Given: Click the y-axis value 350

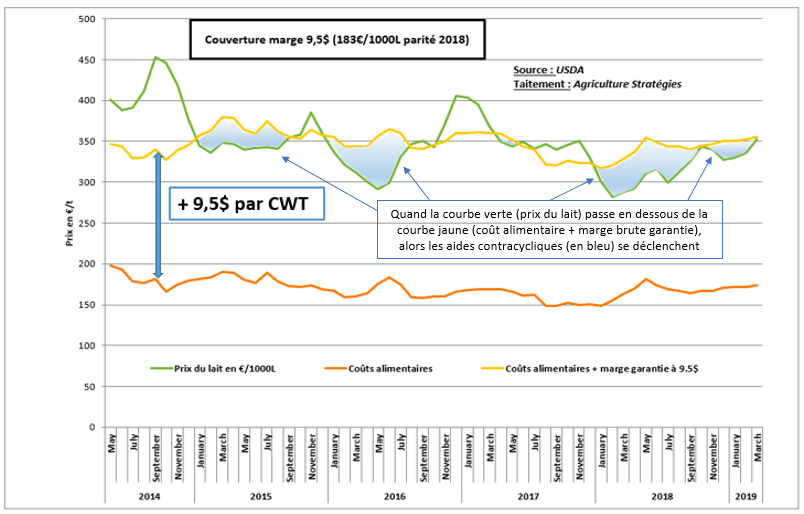Looking at the screenshot, I should point(87,142).
